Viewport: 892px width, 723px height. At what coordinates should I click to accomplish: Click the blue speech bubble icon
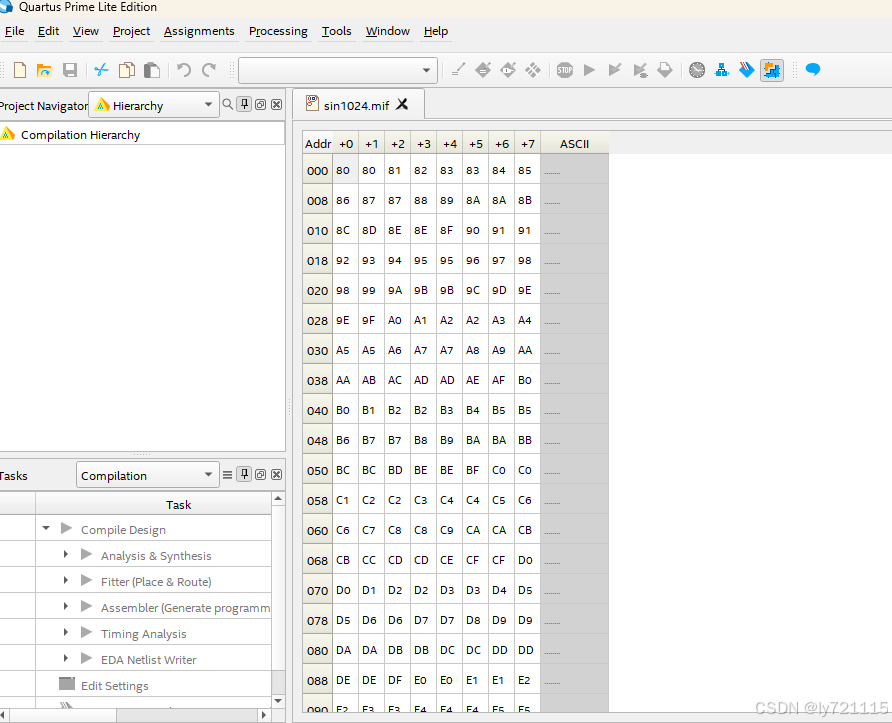coord(813,70)
